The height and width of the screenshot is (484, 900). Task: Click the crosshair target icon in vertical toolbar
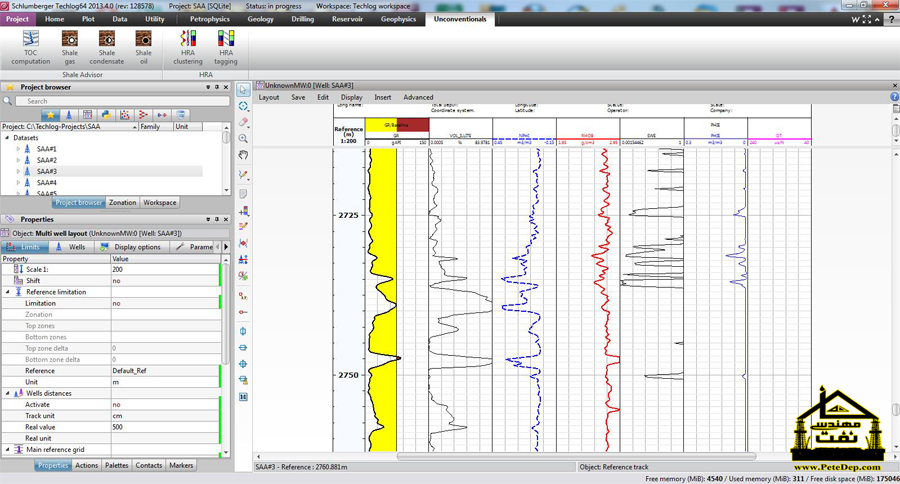[x=243, y=363]
